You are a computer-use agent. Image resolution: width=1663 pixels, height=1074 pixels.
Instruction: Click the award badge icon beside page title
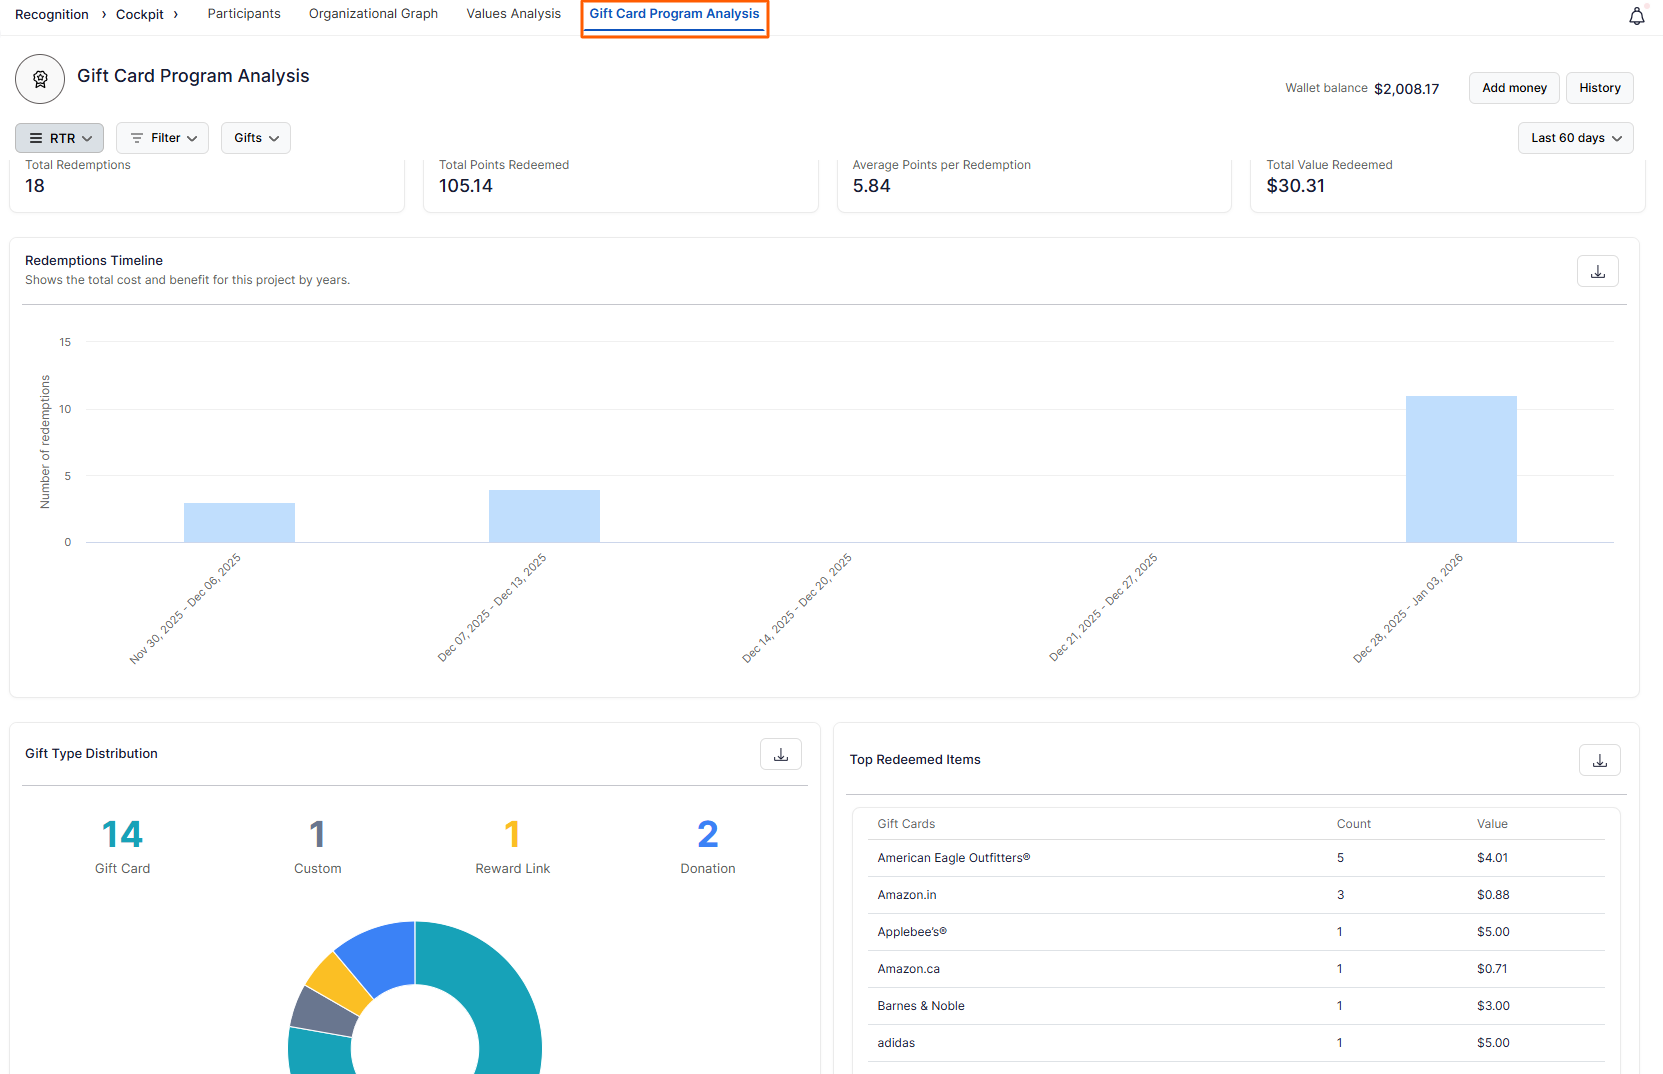pyautogui.click(x=40, y=79)
